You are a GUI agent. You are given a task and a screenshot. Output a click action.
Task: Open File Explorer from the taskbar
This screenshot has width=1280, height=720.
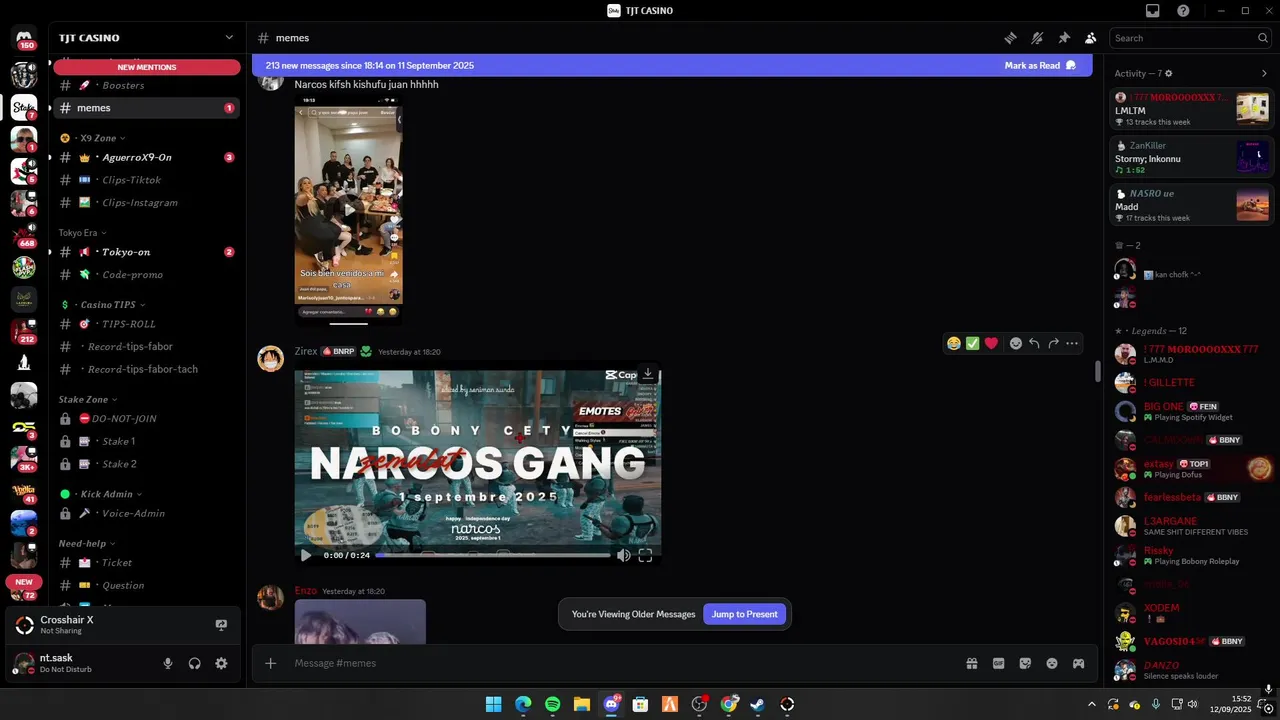point(582,704)
